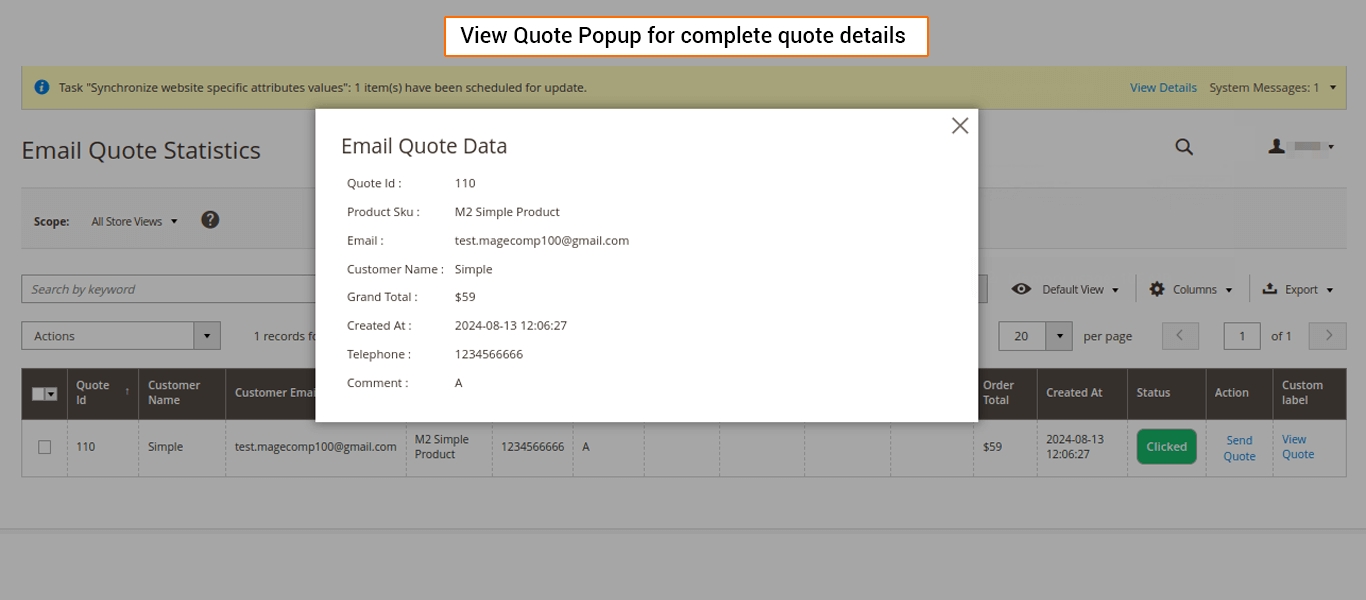Sort by the Quote Id column header

click(x=94, y=392)
